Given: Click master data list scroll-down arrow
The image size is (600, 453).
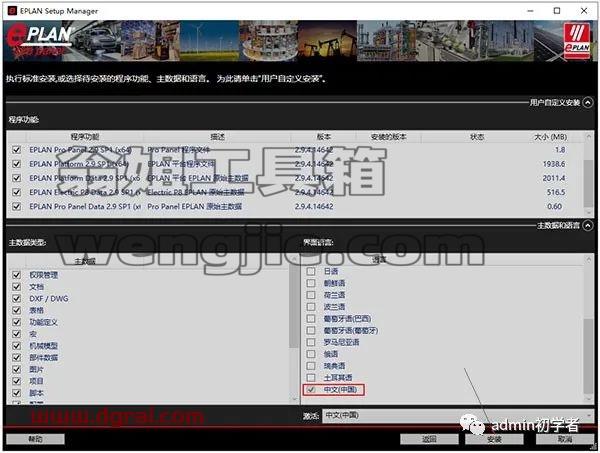Looking at the screenshot, I should 294,399.
